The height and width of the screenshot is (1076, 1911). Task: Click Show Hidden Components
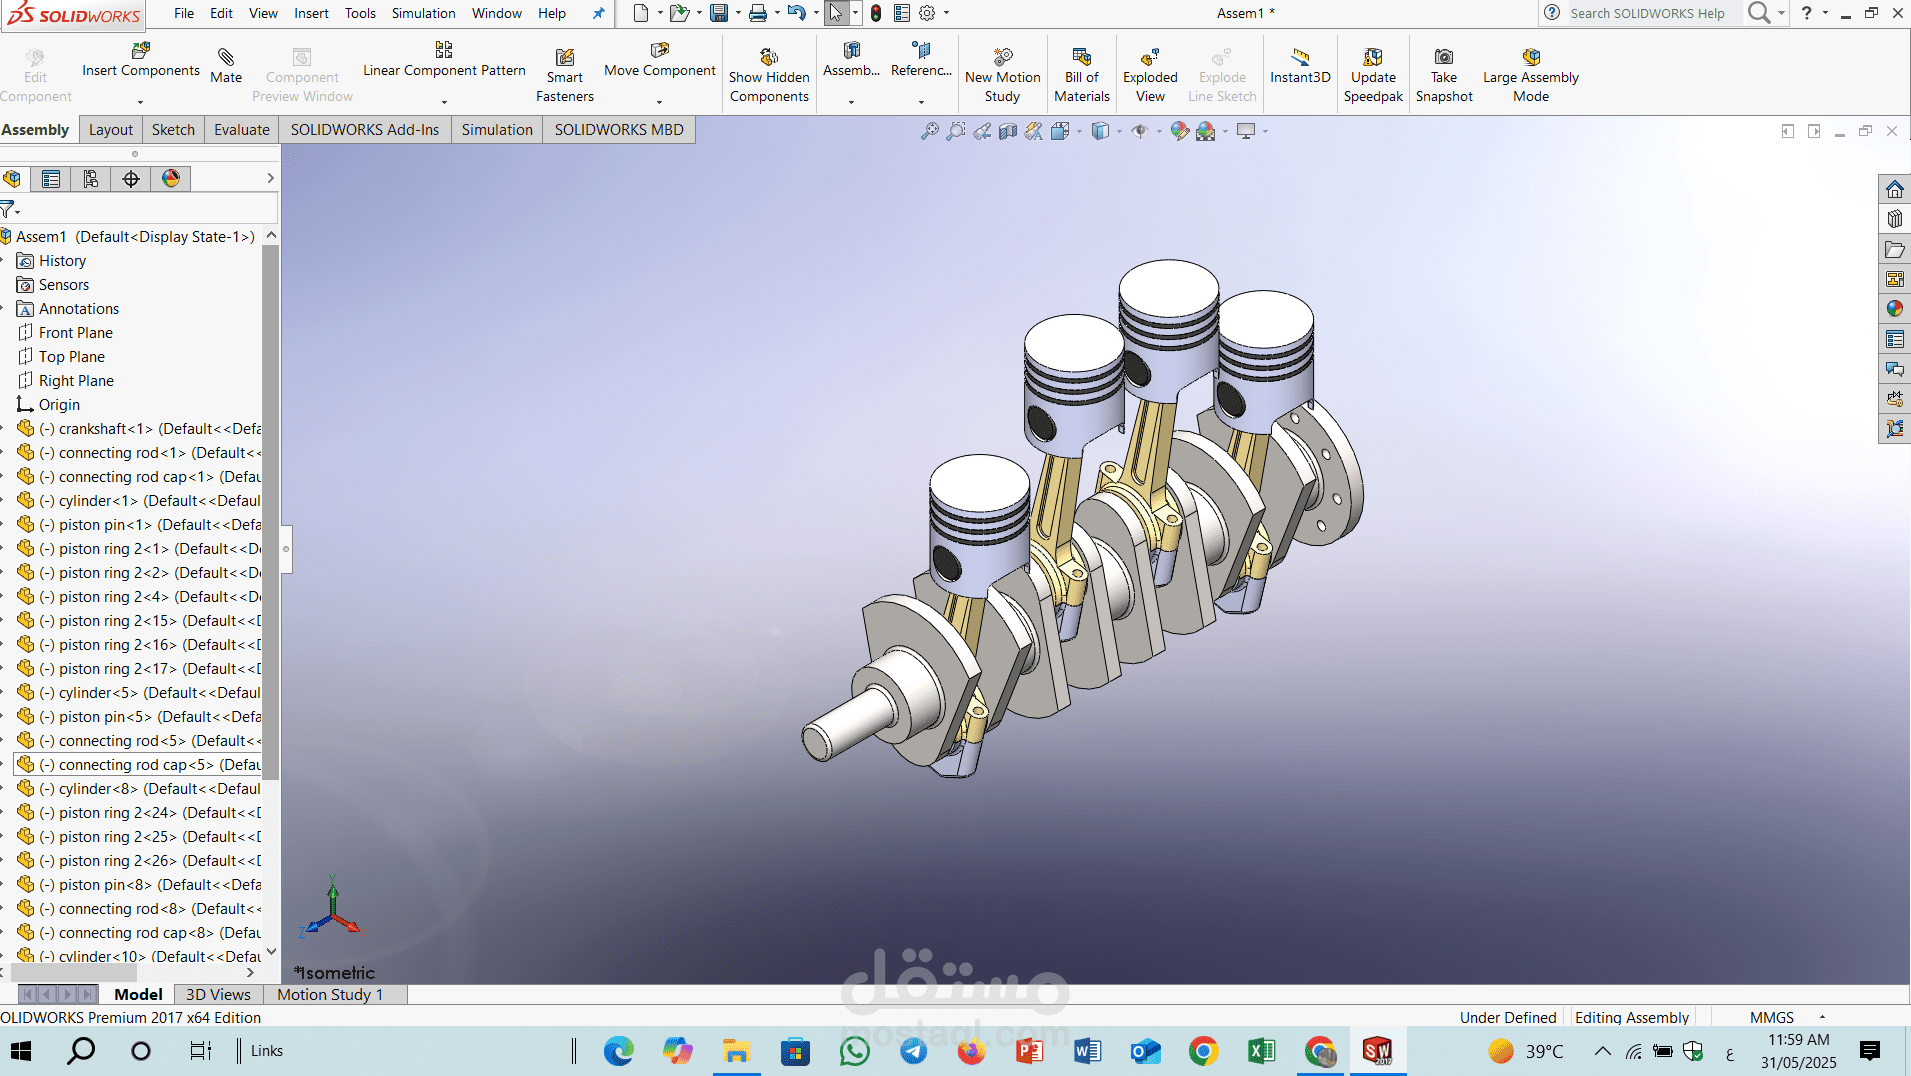769,75
